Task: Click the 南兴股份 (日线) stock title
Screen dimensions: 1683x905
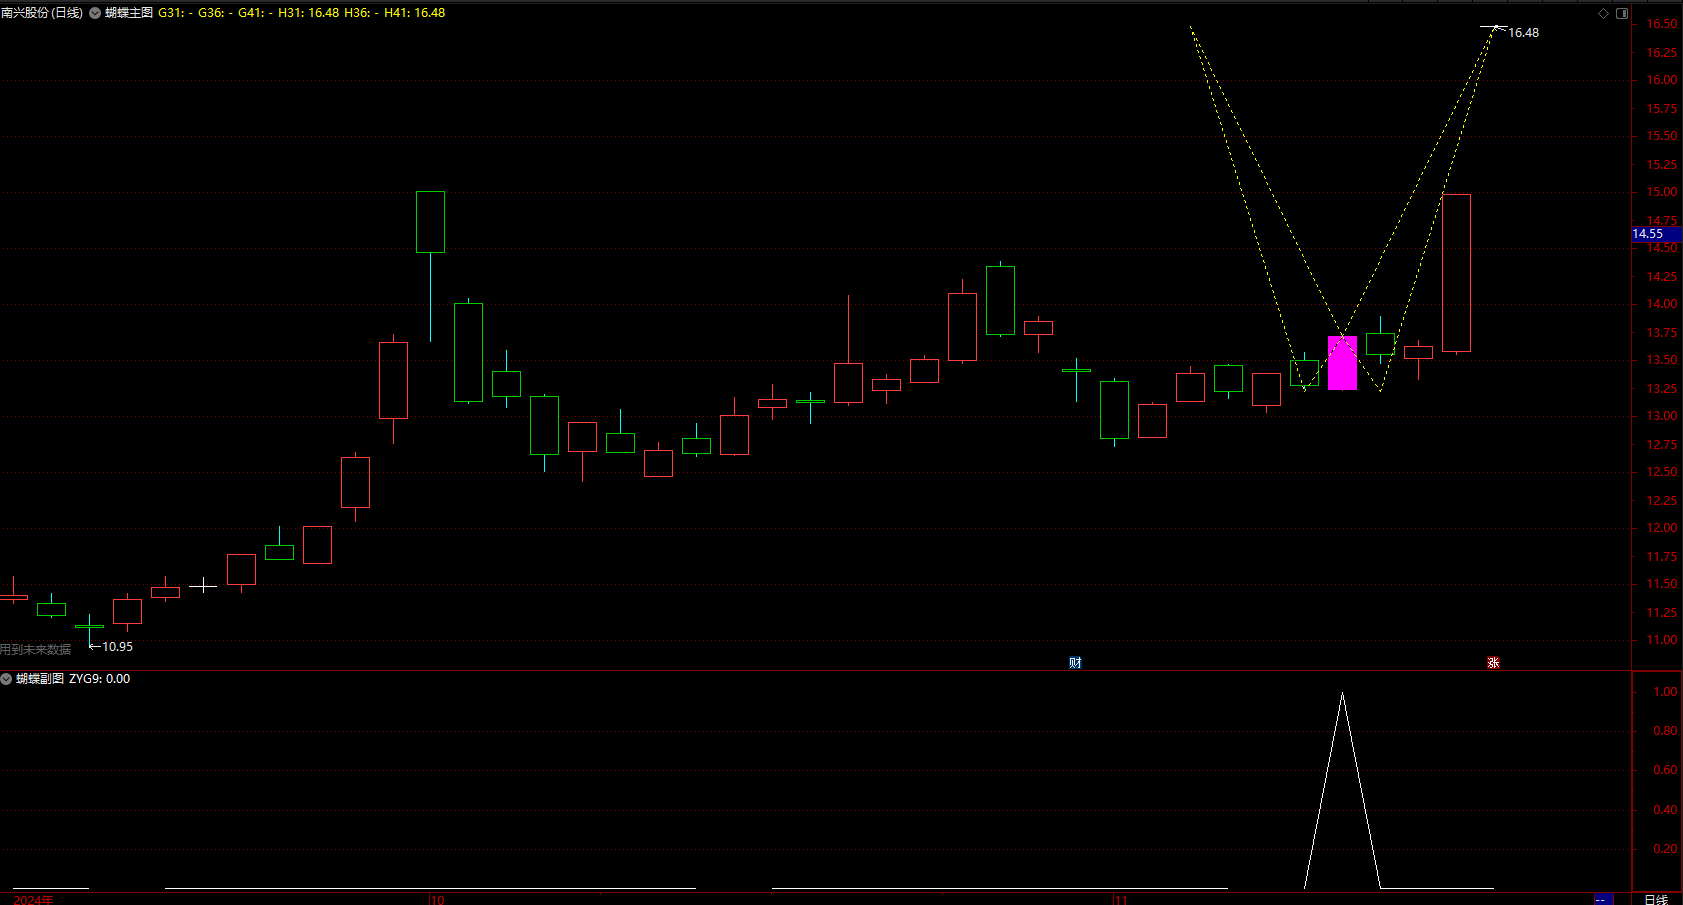Action: click(42, 13)
